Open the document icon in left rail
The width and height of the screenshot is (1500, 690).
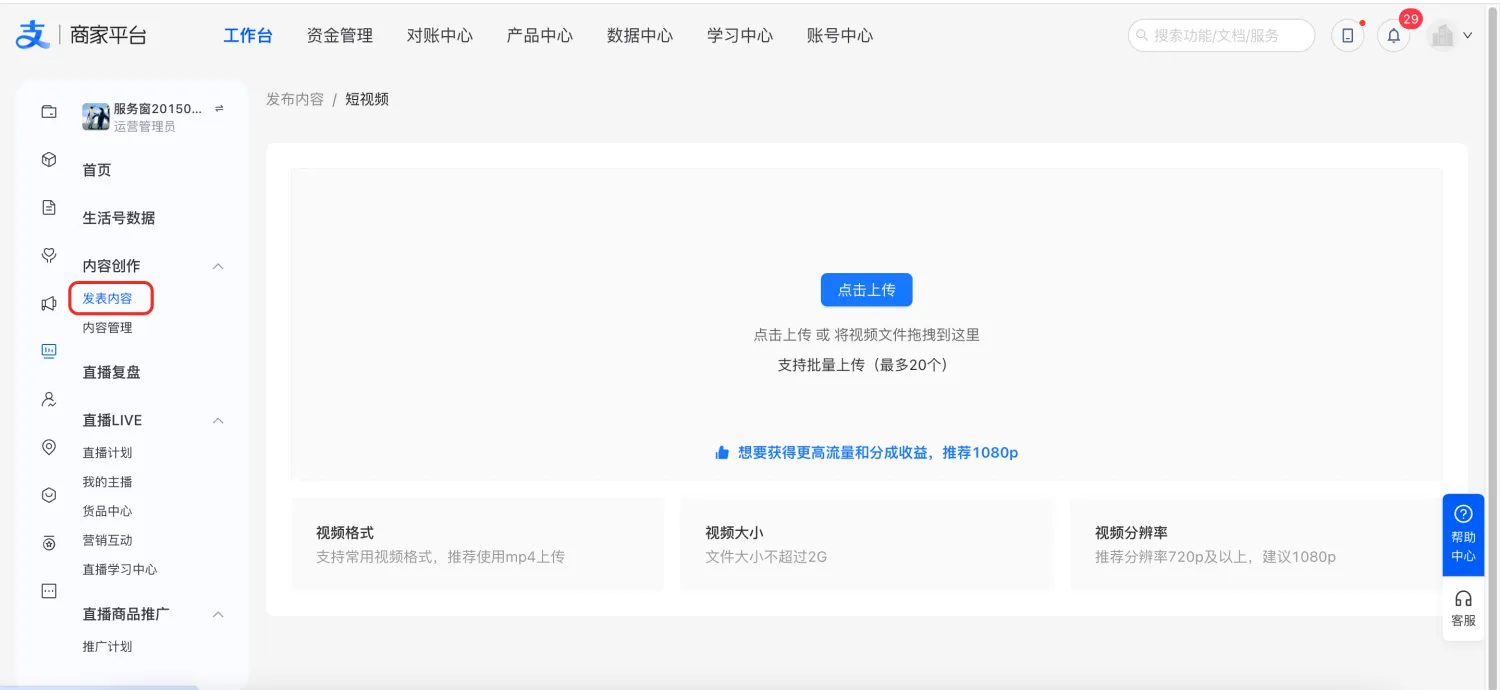tap(48, 208)
